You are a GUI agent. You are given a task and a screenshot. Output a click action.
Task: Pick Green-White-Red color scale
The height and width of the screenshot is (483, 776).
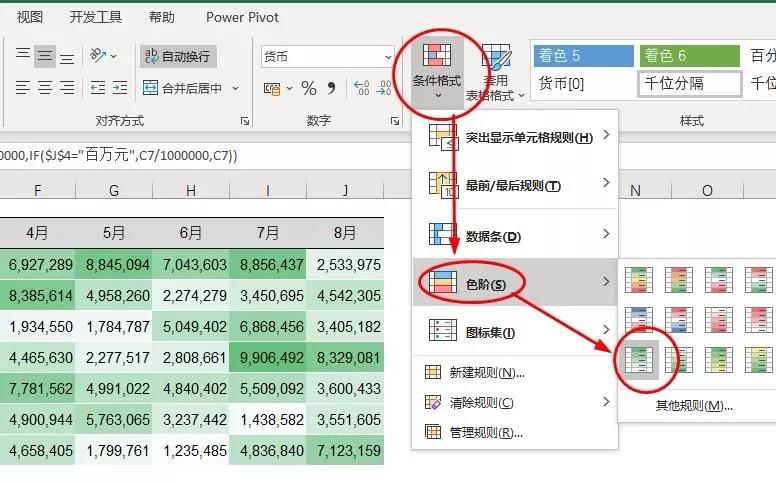(719, 280)
